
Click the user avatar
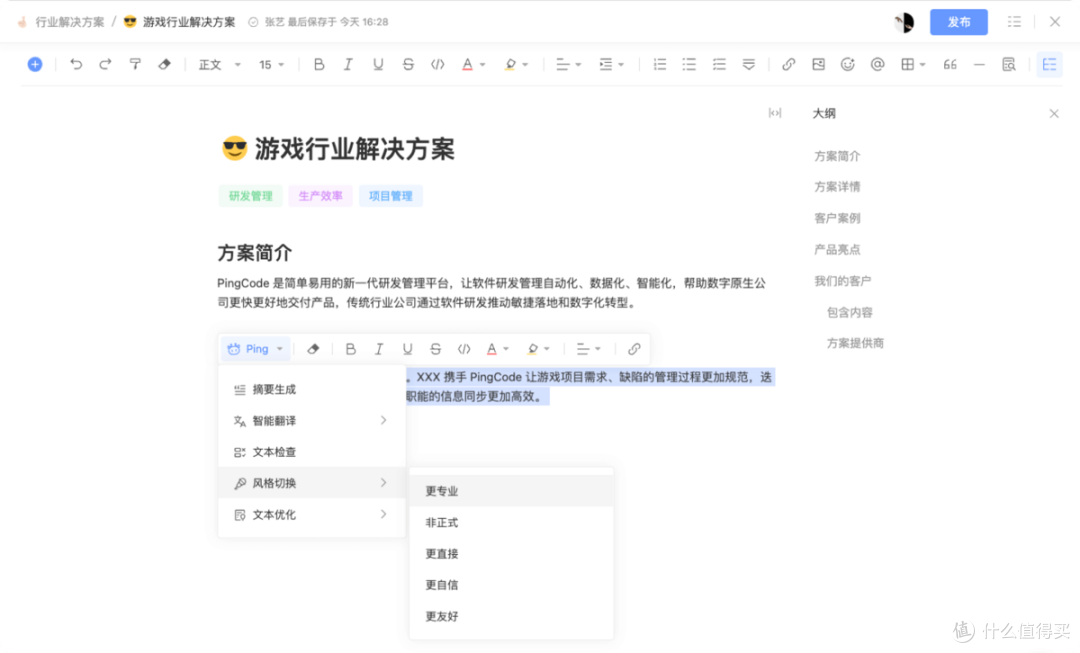coord(904,22)
